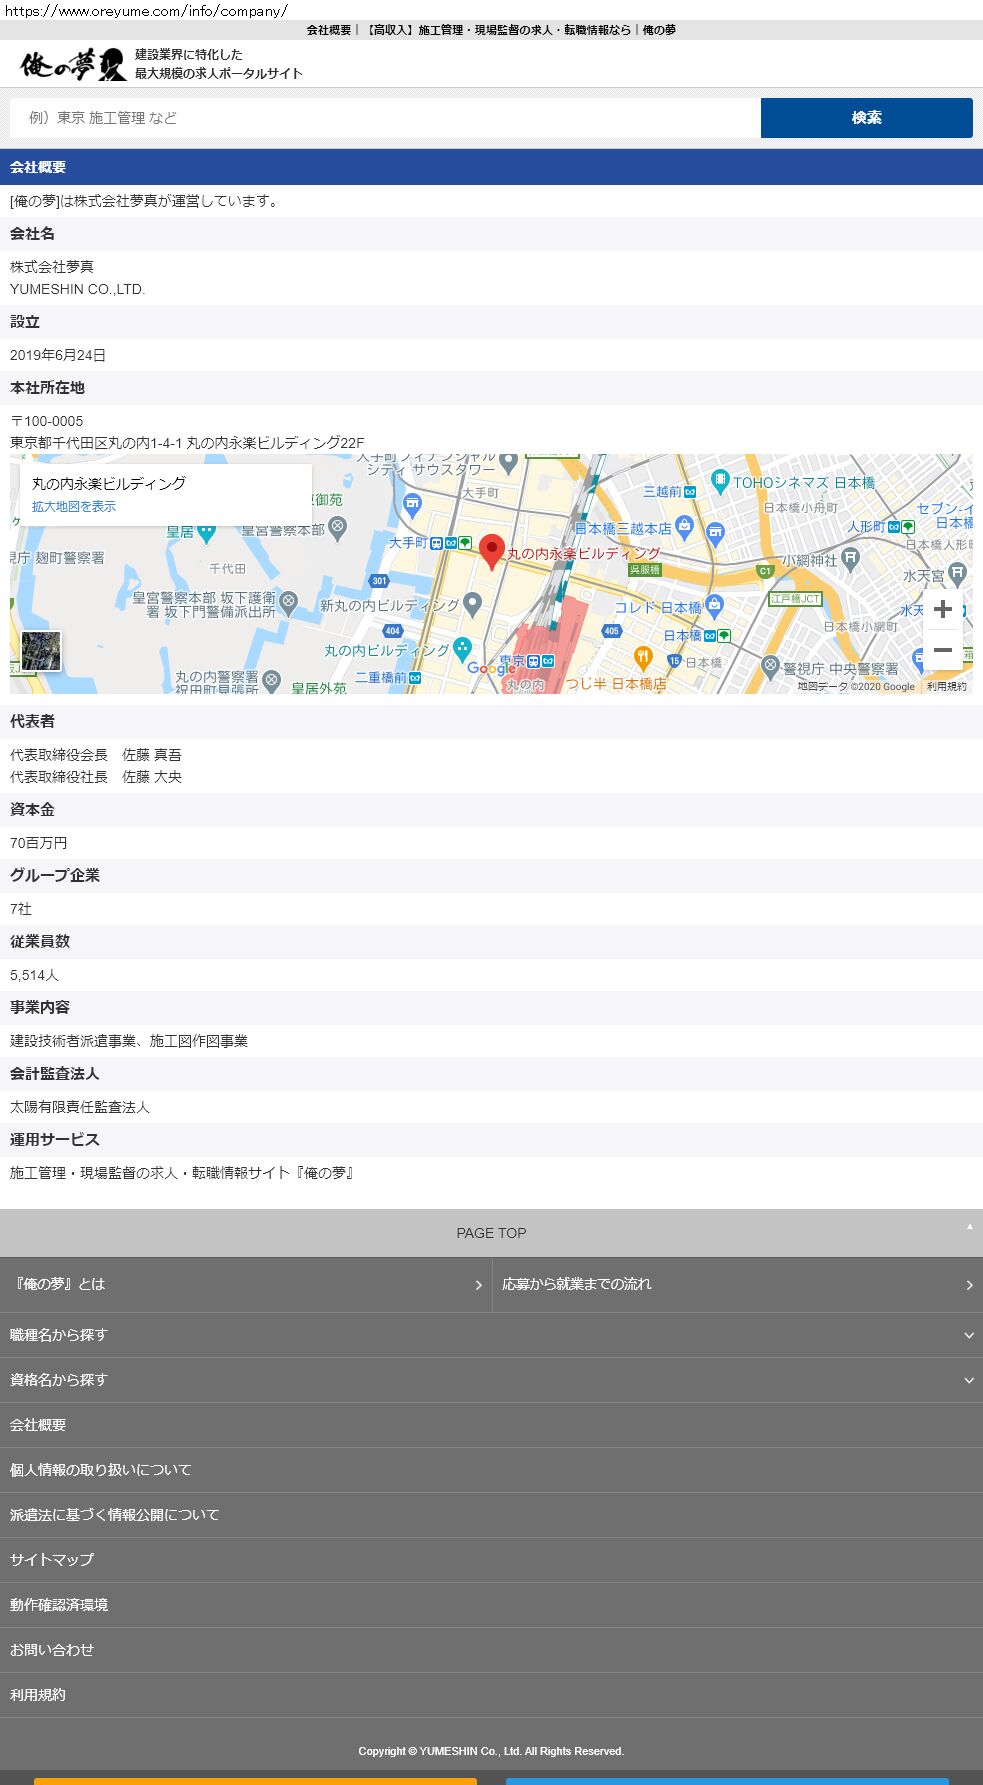The height and width of the screenshot is (1785, 983).
Task: Jump to PAGE TOP
Action: tap(491, 1233)
